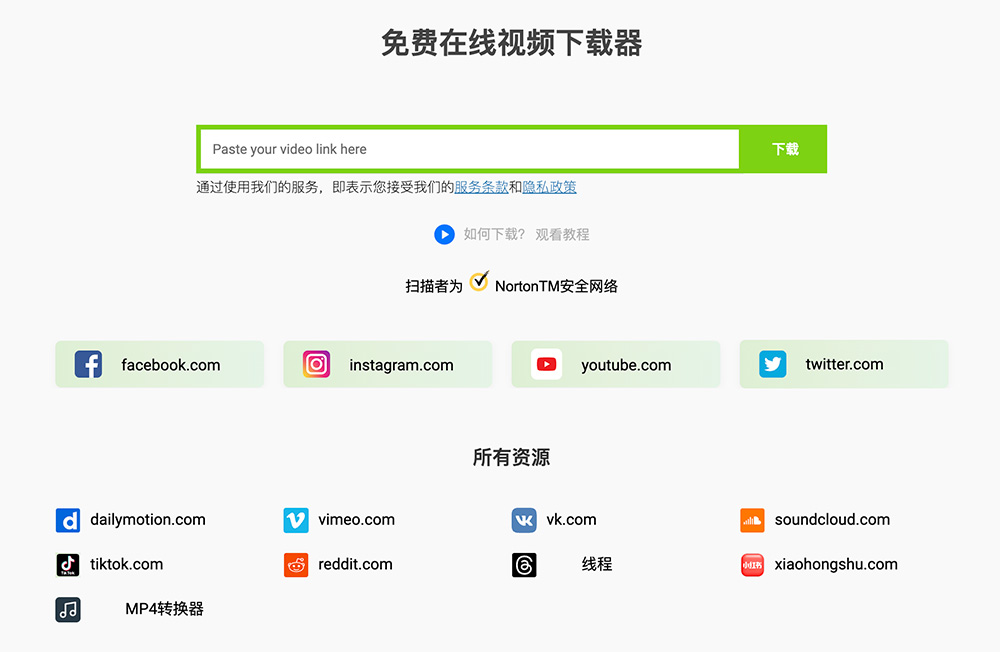The image size is (1000, 652).
Task: Click the SoundCloud icon
Action: (x=753, y=520)
